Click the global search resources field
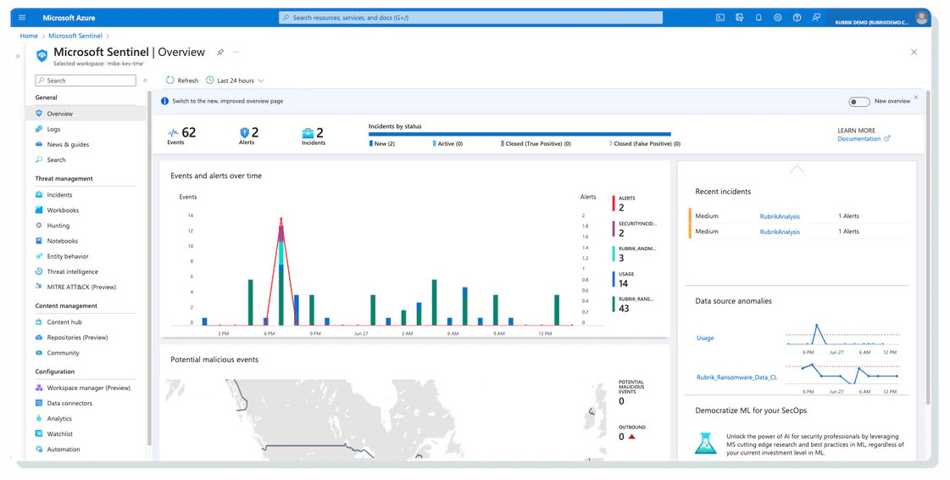 point(471,18)
